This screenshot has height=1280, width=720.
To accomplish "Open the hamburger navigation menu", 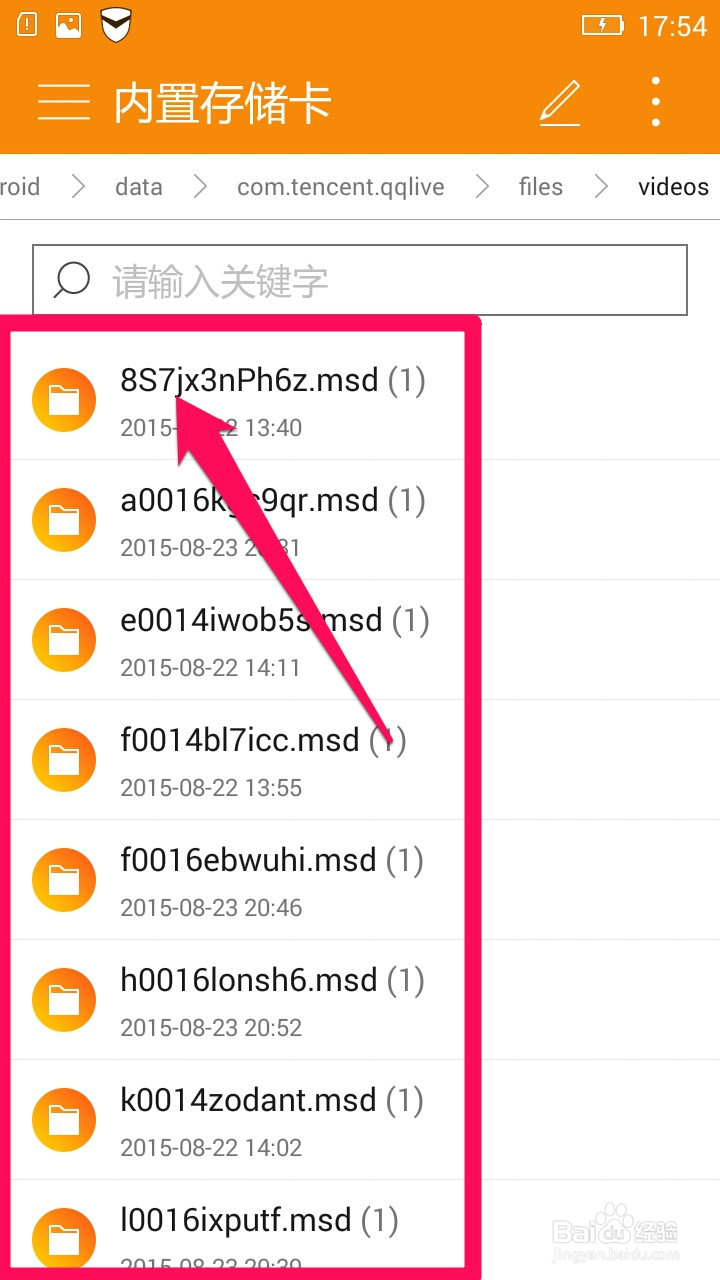I will 64,102.
